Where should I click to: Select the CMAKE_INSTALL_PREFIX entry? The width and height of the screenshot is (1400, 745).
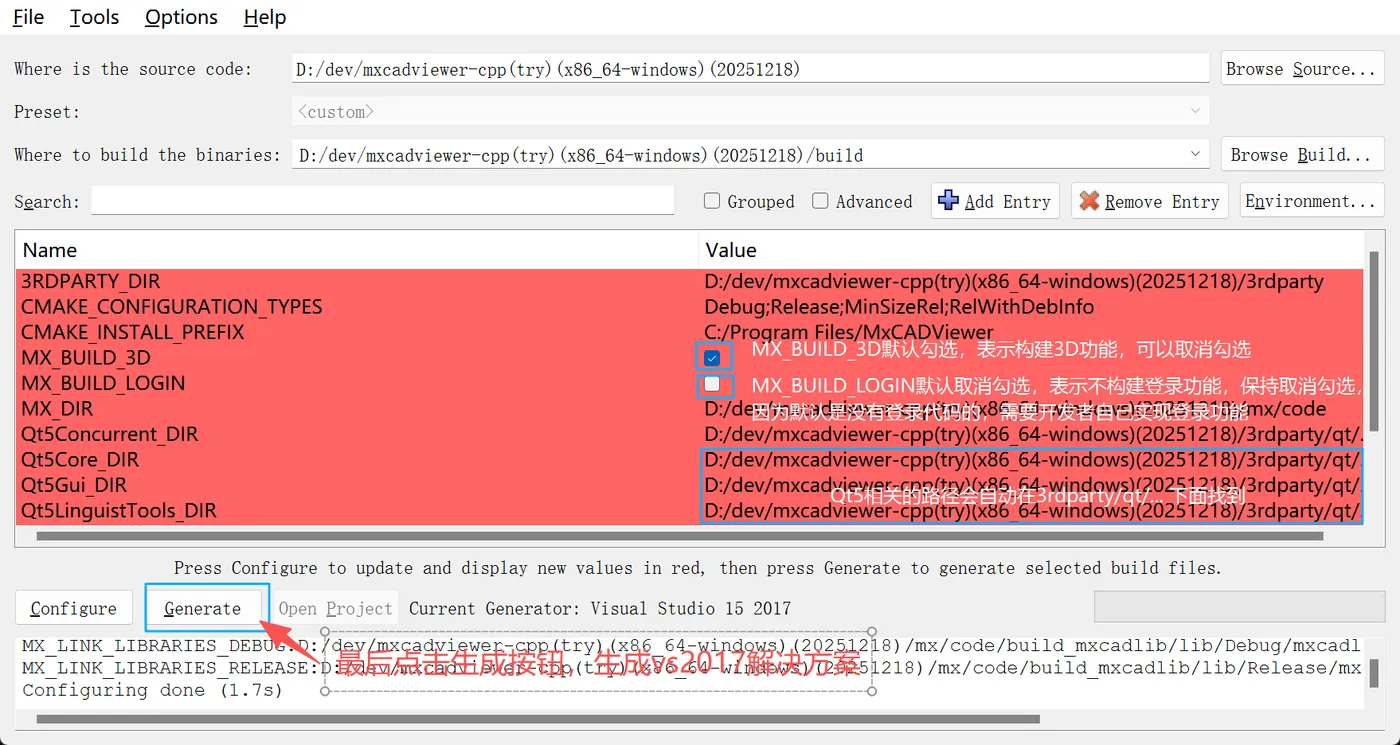pos(132,332)
